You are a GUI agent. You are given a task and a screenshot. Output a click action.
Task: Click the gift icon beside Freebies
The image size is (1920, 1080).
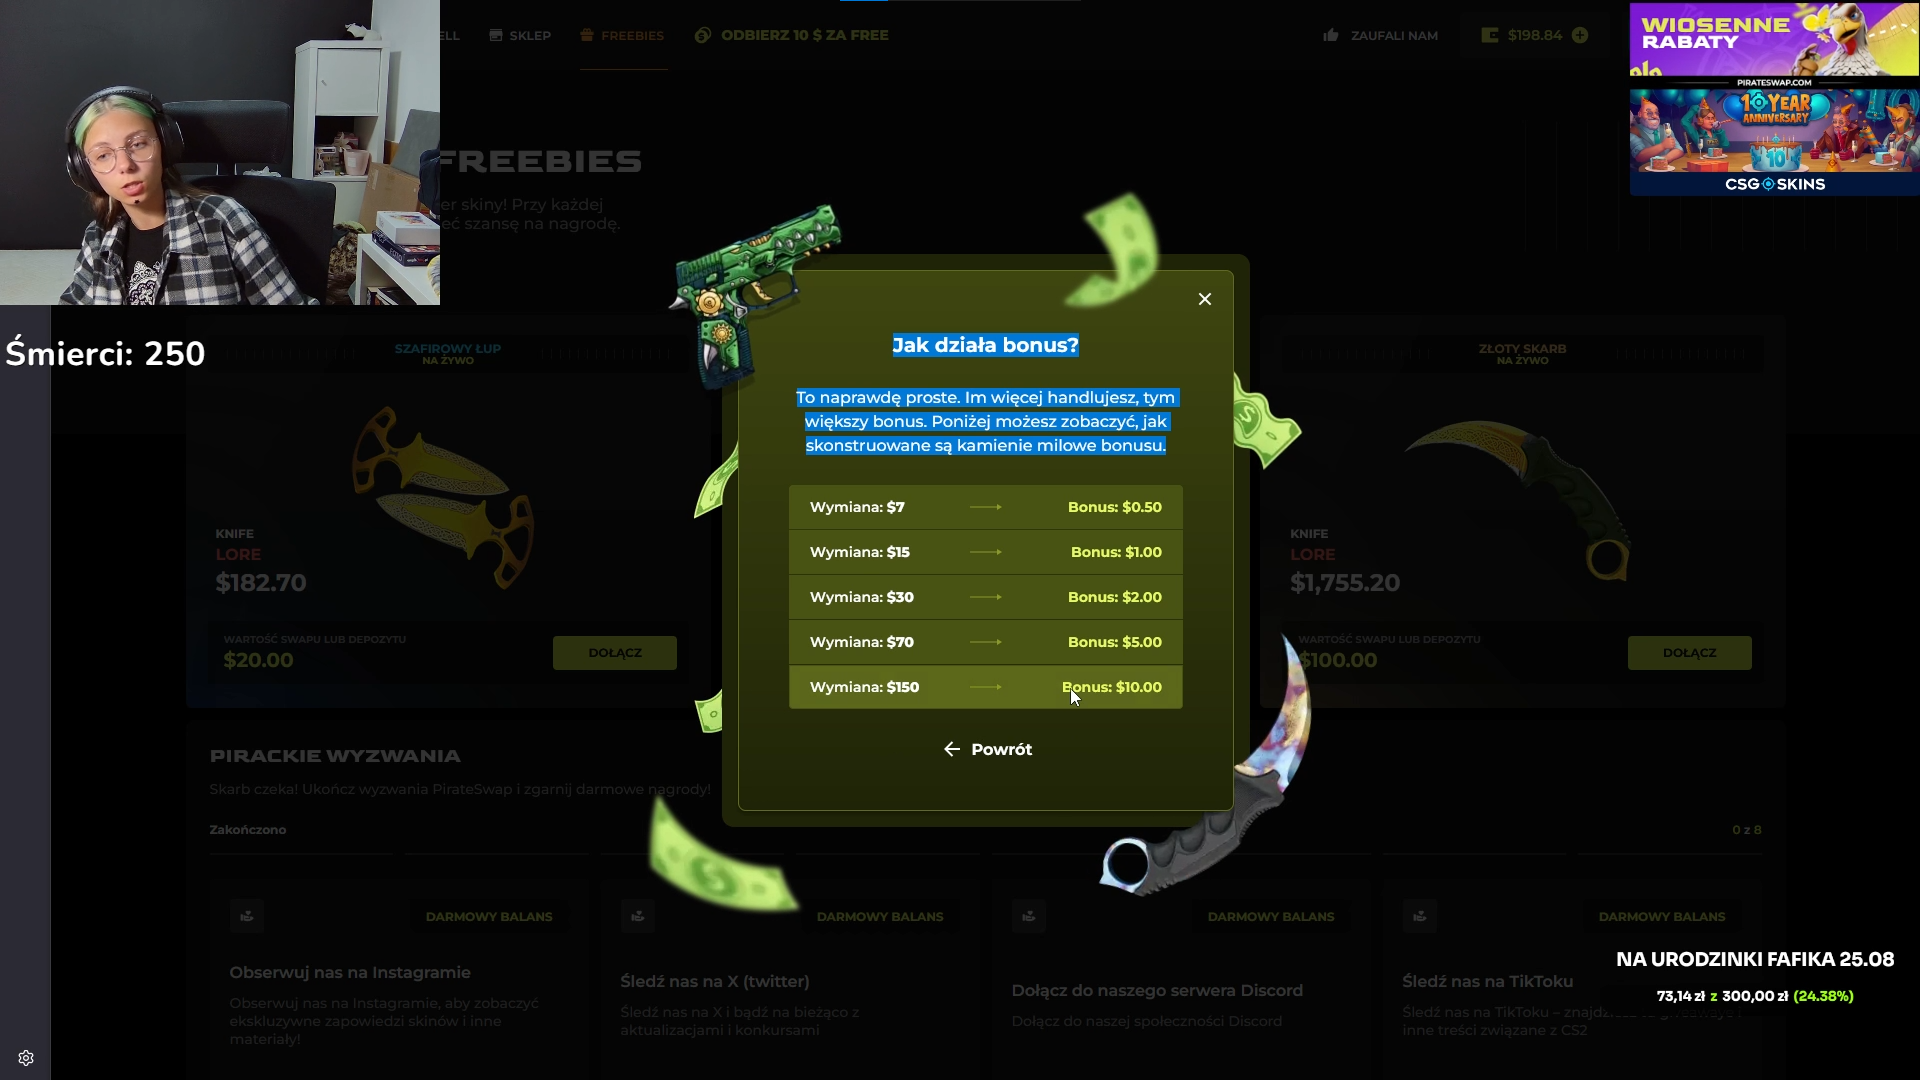(x=587, y=35)
